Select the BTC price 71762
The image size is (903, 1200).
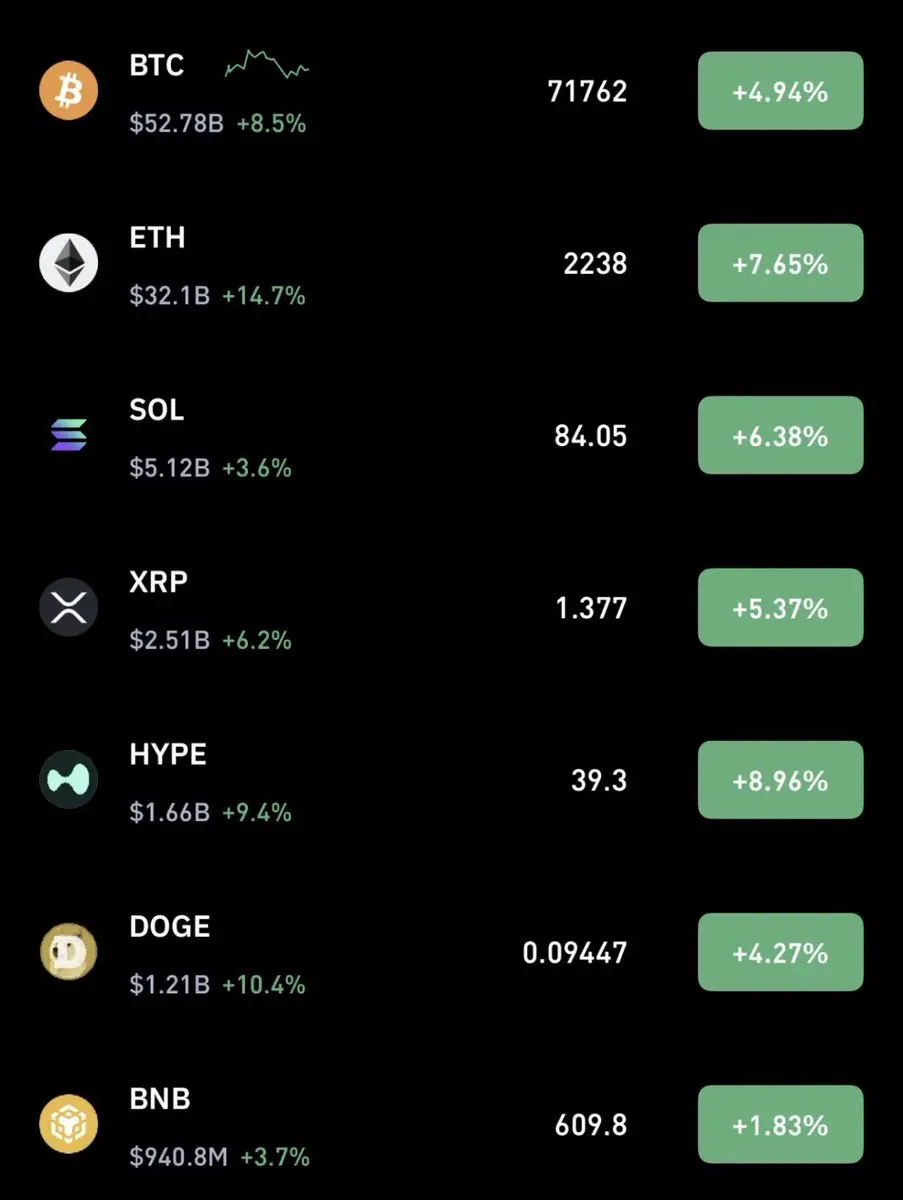coord(587,92)
